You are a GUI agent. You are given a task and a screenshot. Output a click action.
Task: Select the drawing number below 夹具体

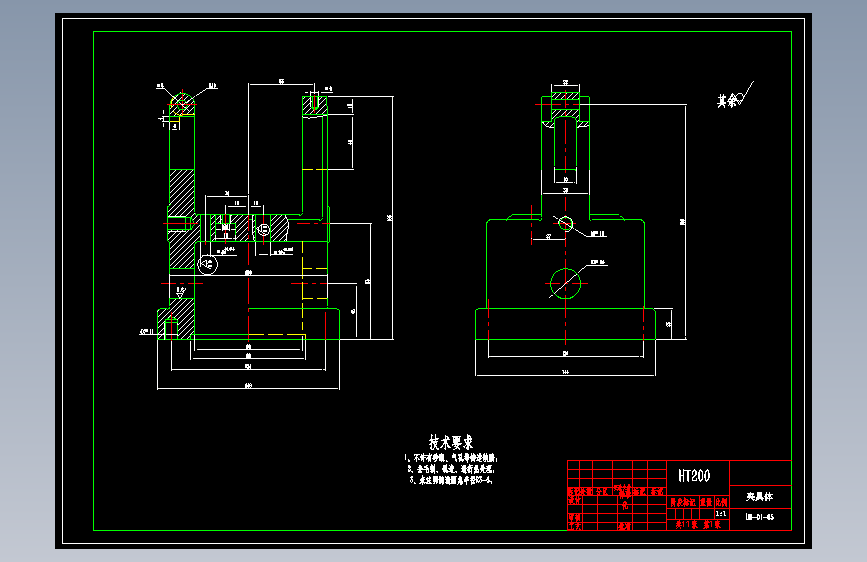[x=760, y=517]
